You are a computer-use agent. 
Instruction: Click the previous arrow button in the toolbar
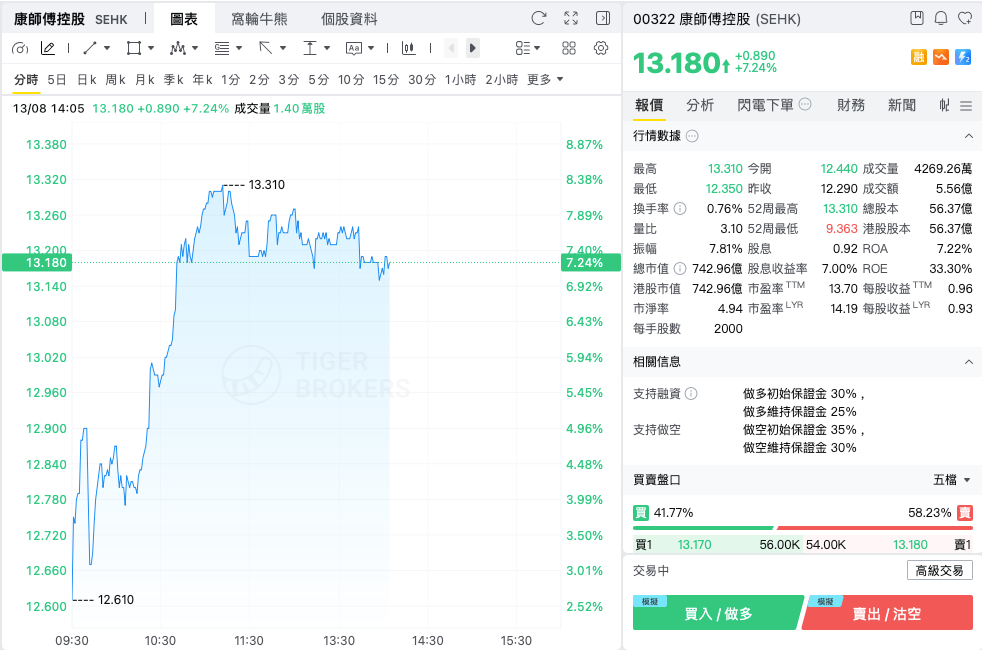tap(451, 48)
